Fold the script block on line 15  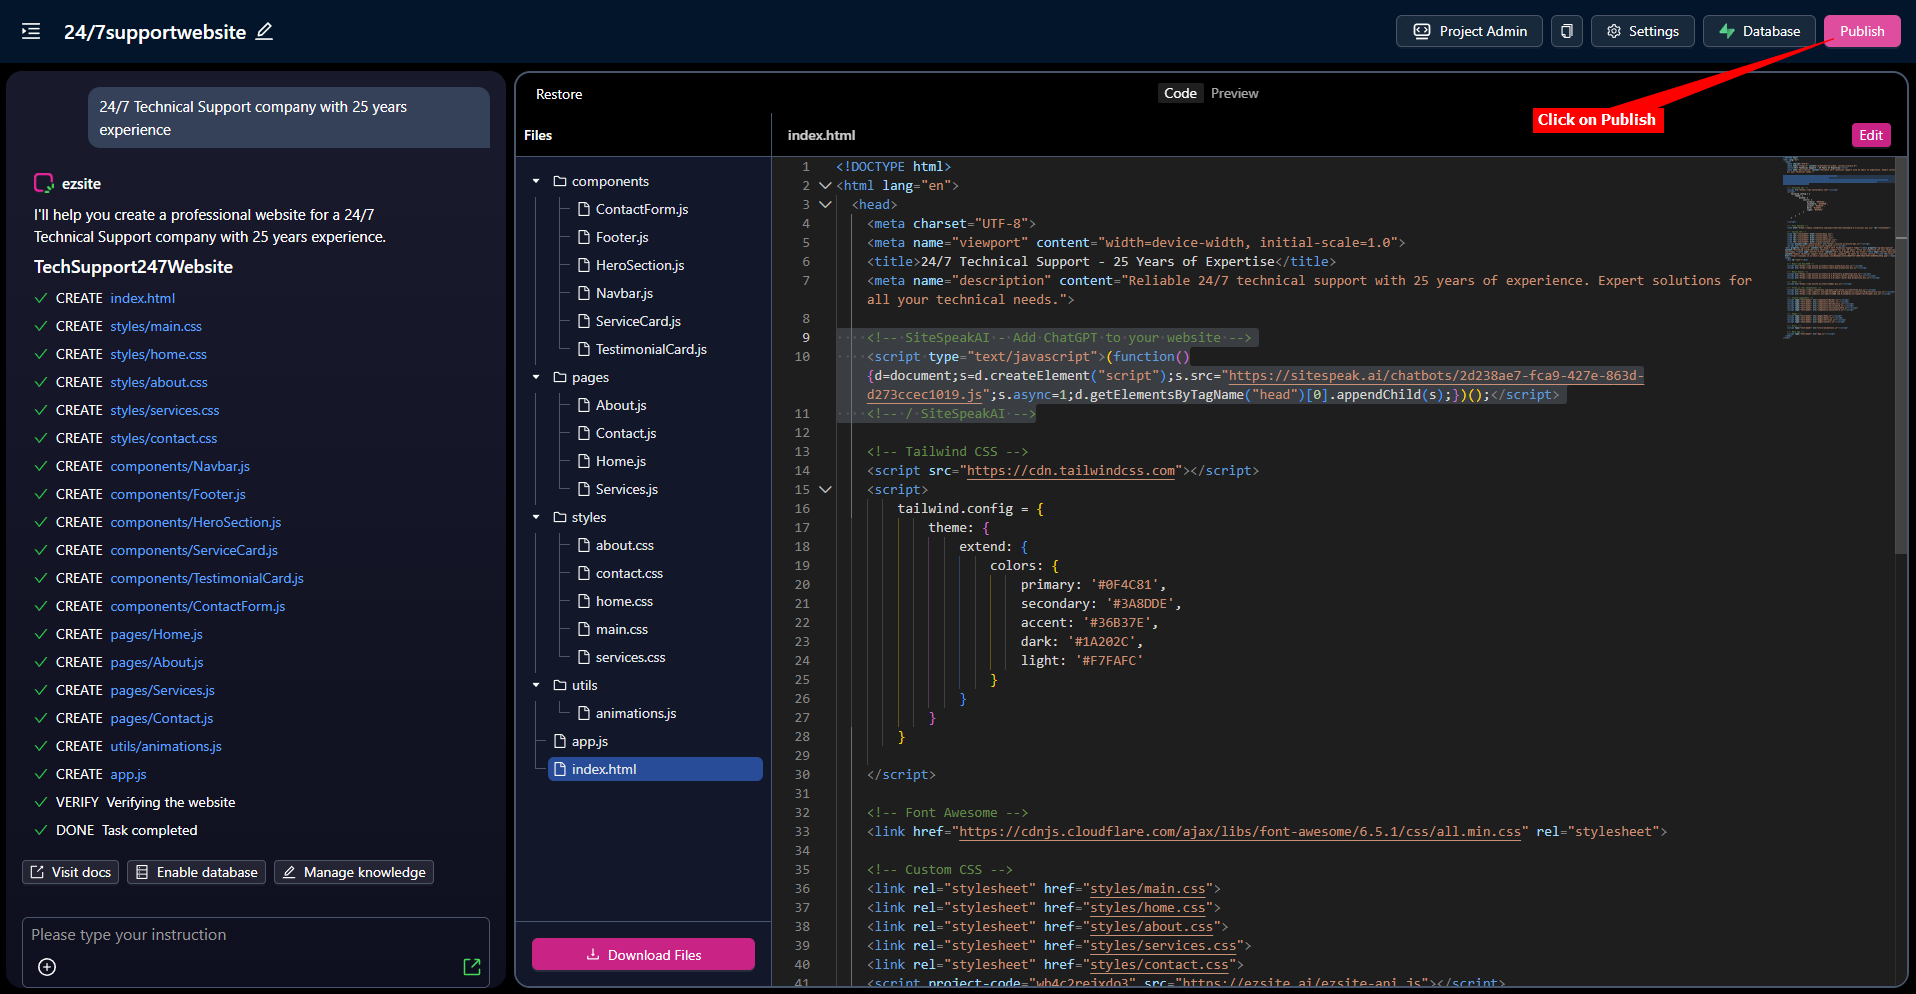825,489
